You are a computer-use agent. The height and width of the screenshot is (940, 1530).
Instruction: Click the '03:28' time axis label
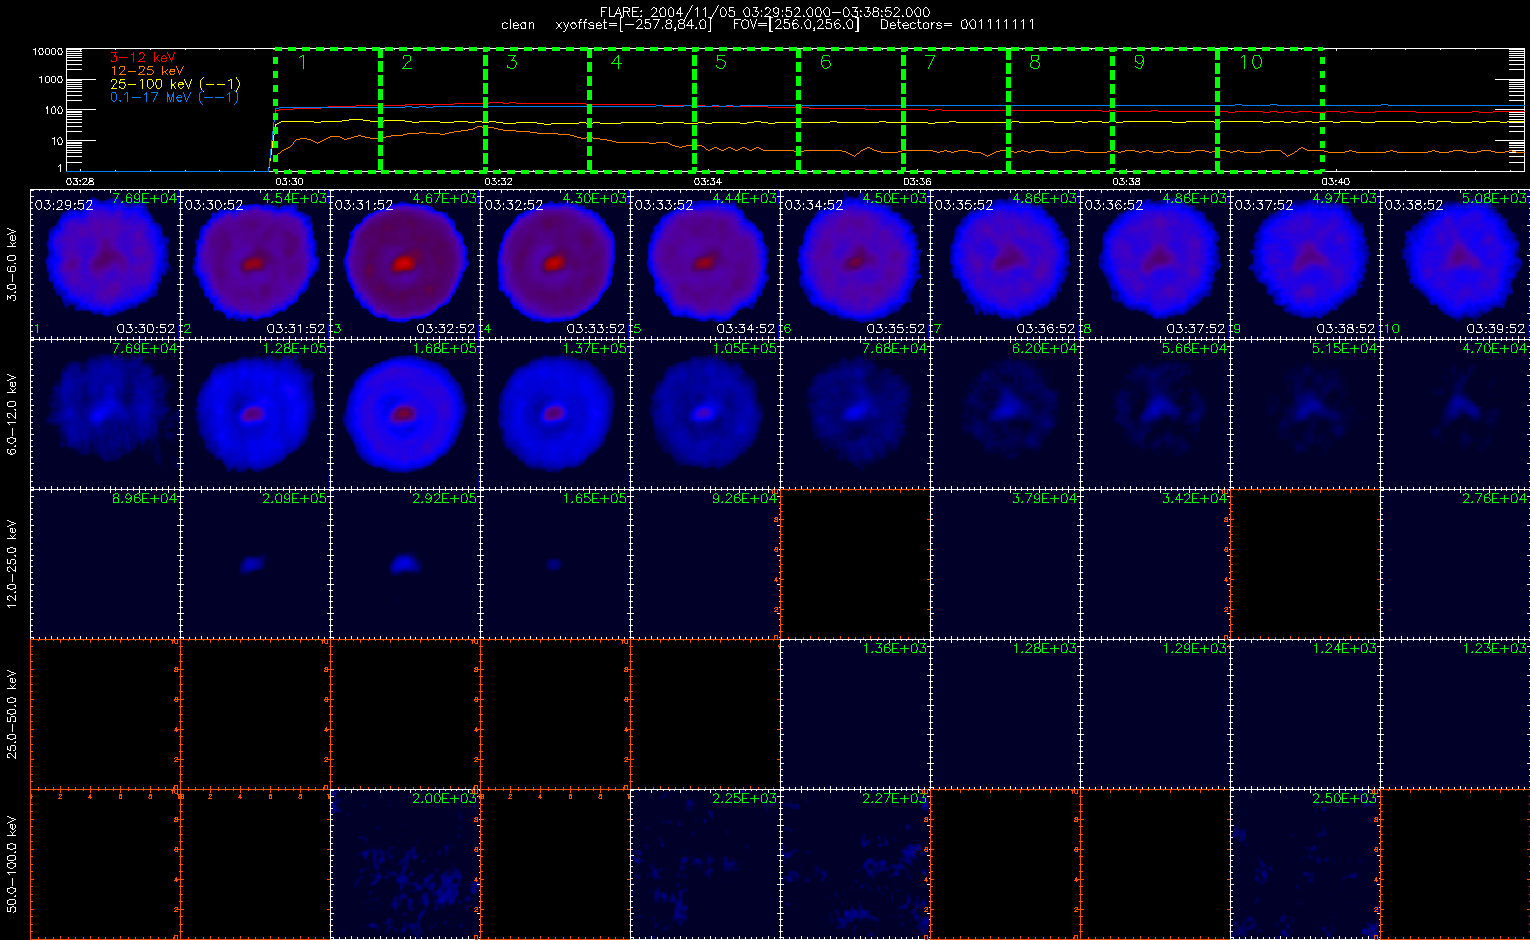coord(80,182)
